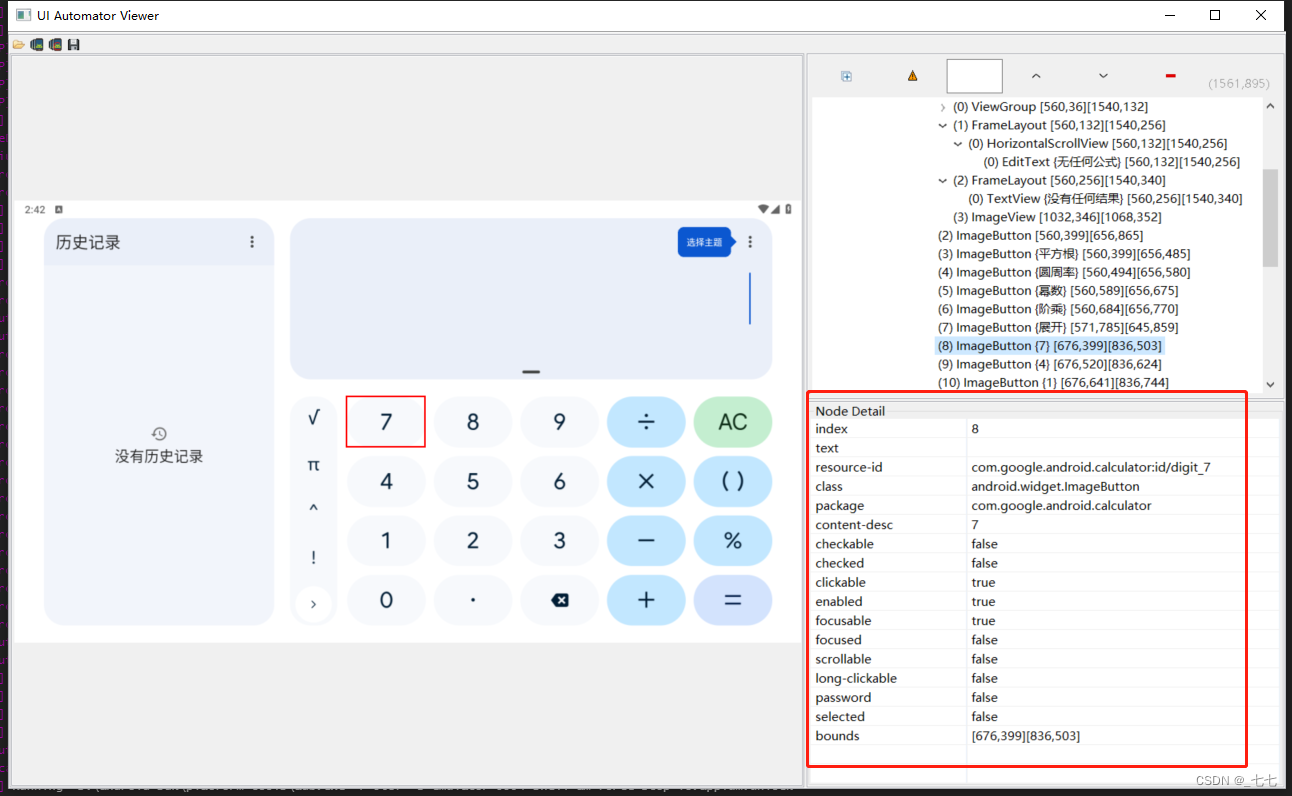Open calculator display three-dot overflow menu

coord(751,242)
